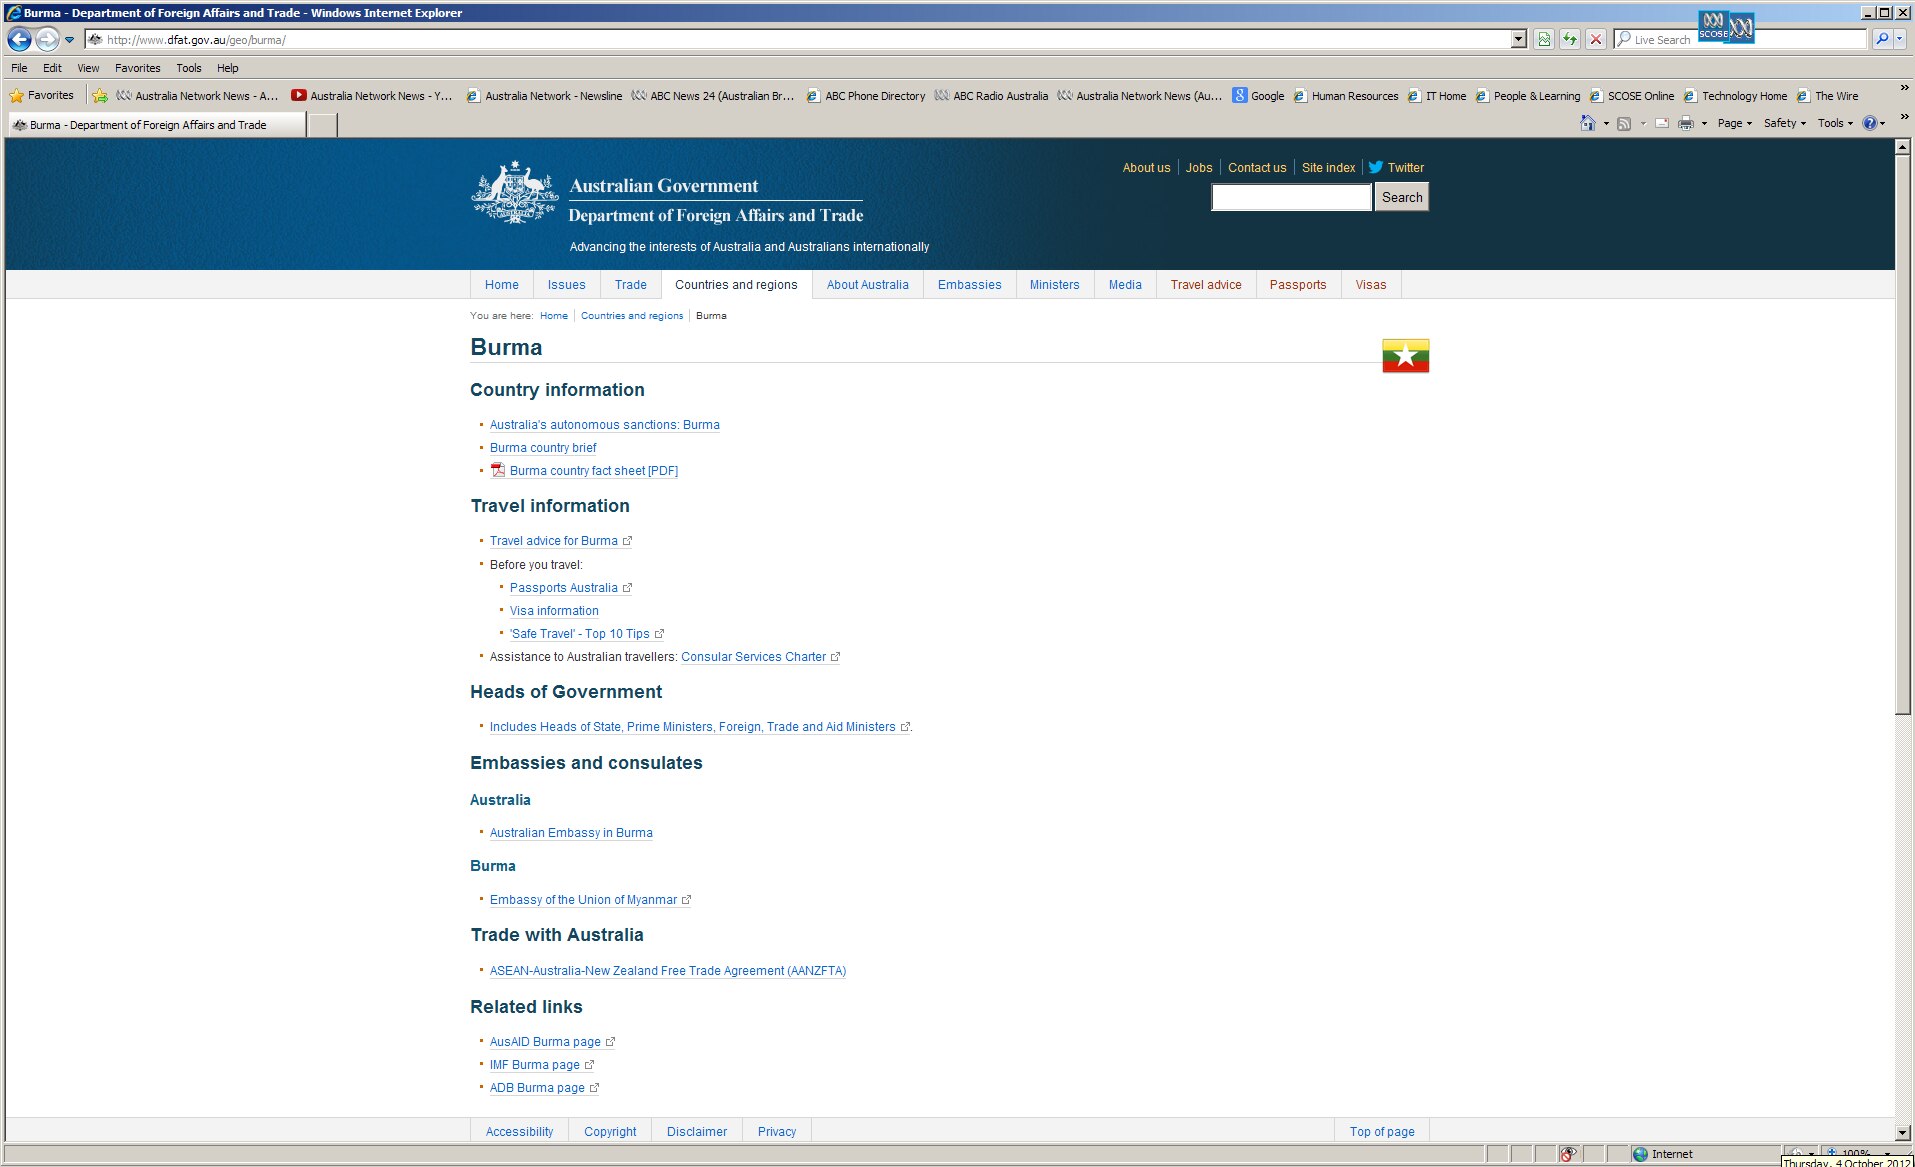Viewport: 1915px width, 1167px height.
Task: Open the Favorites menu in menu bar
Action: (x=137, y=68)
